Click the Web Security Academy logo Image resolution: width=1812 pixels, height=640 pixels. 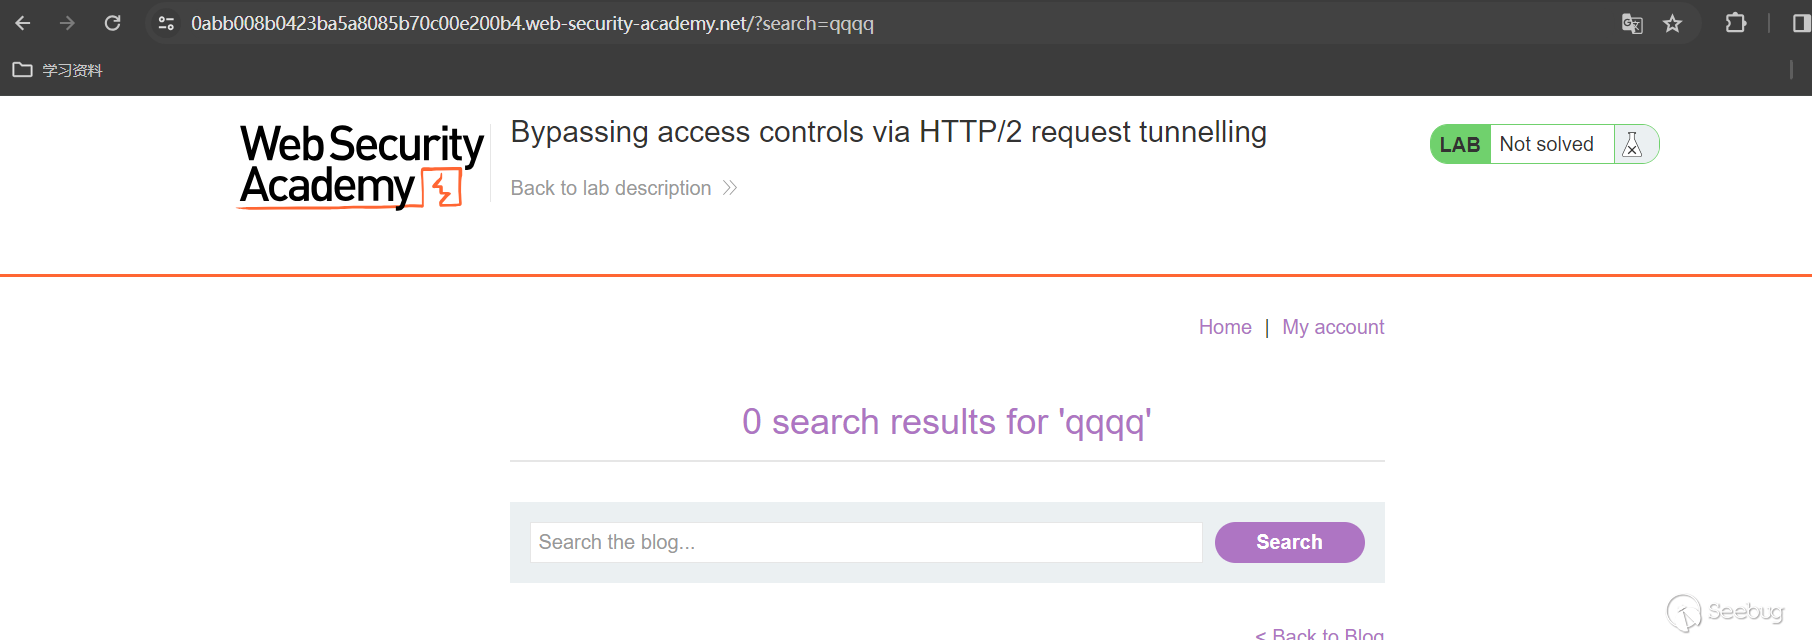pyautogui.click(x=360, y=165)
